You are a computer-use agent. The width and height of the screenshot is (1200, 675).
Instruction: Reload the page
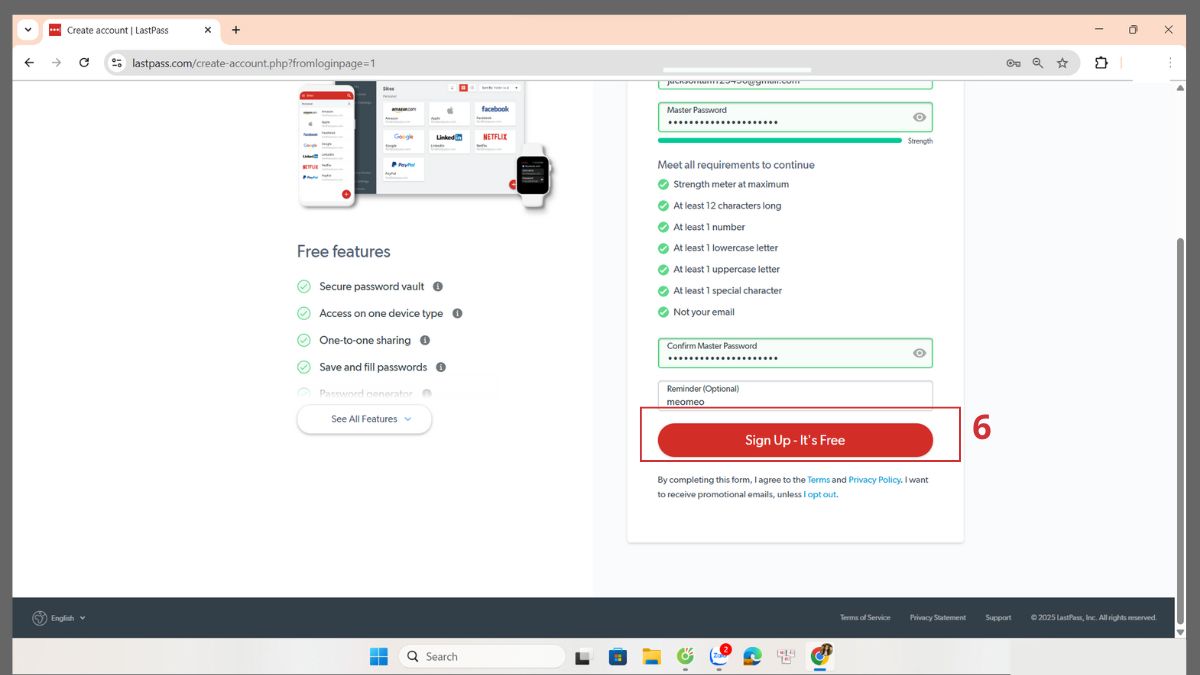click(84, 62)
